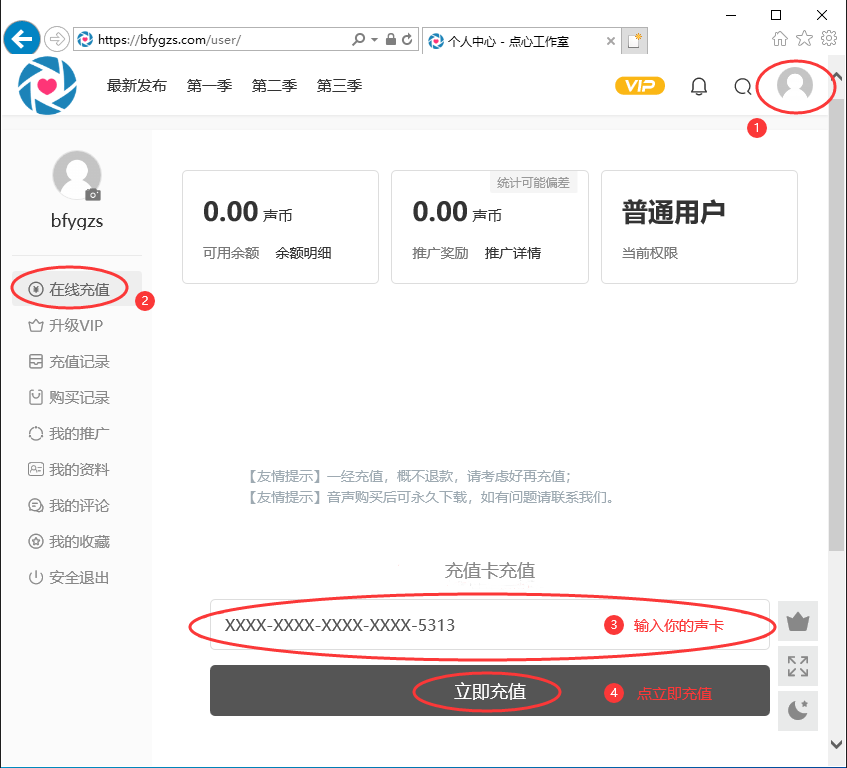Viewport: 847px width, 768px height.
Task: Open 推广详情 link
Action: coord(513,253)
